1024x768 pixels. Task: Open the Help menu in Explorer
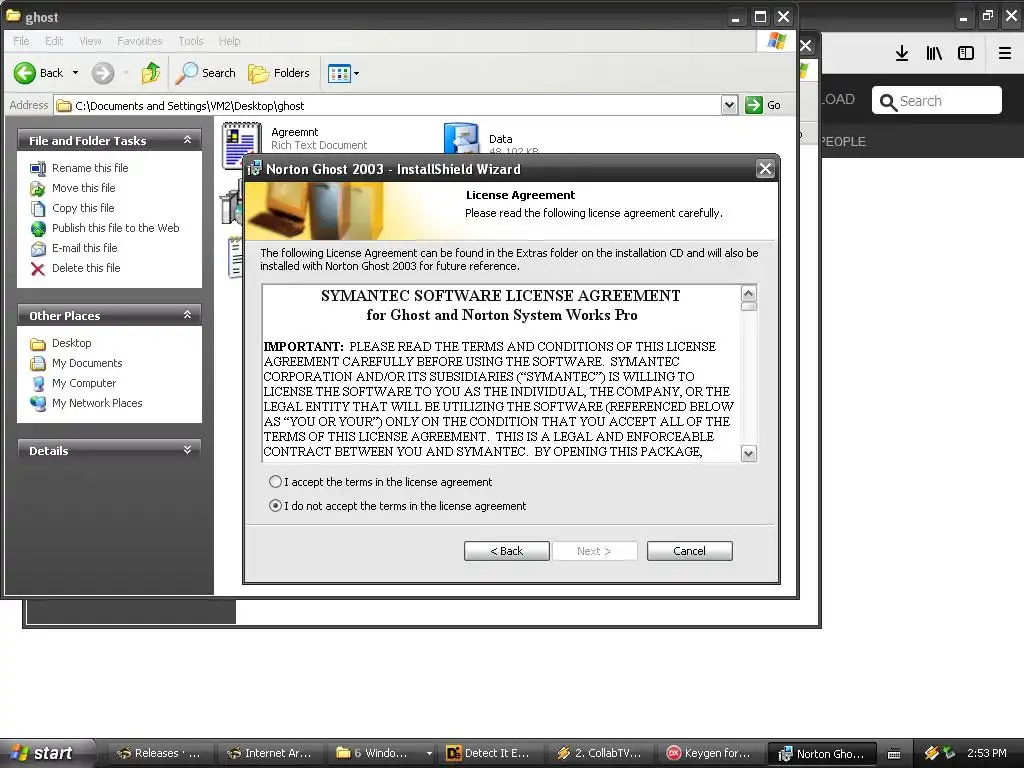pyautogui.click(x=229, y=41)
